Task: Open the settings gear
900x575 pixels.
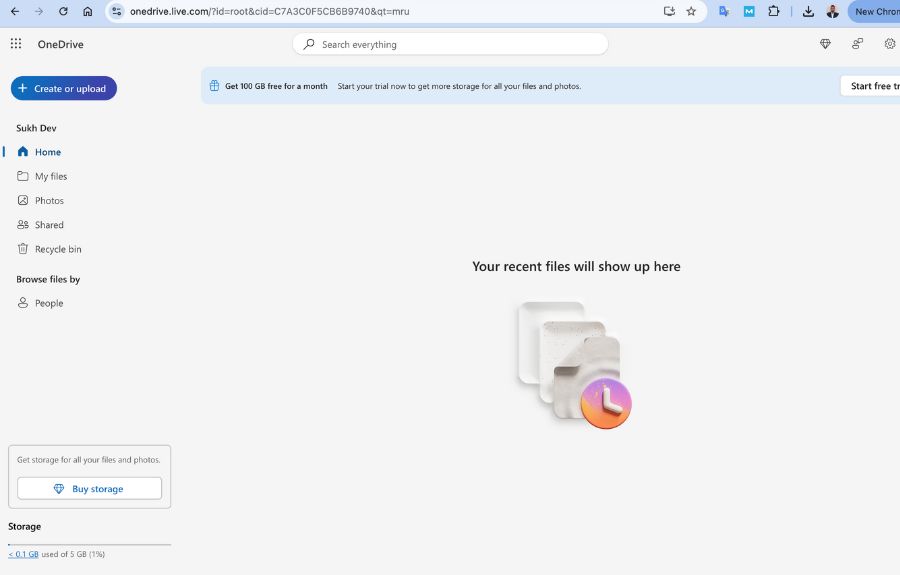Action: coord(890,44)
